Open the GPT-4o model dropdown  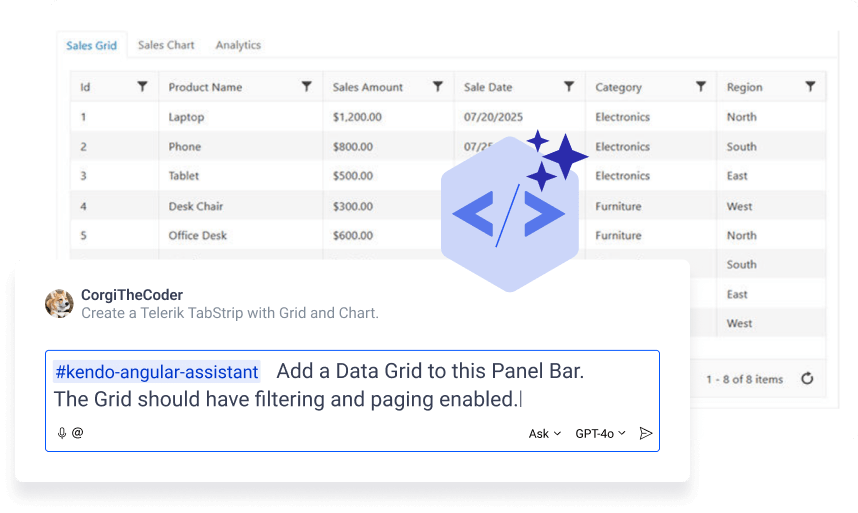[600, 434]
